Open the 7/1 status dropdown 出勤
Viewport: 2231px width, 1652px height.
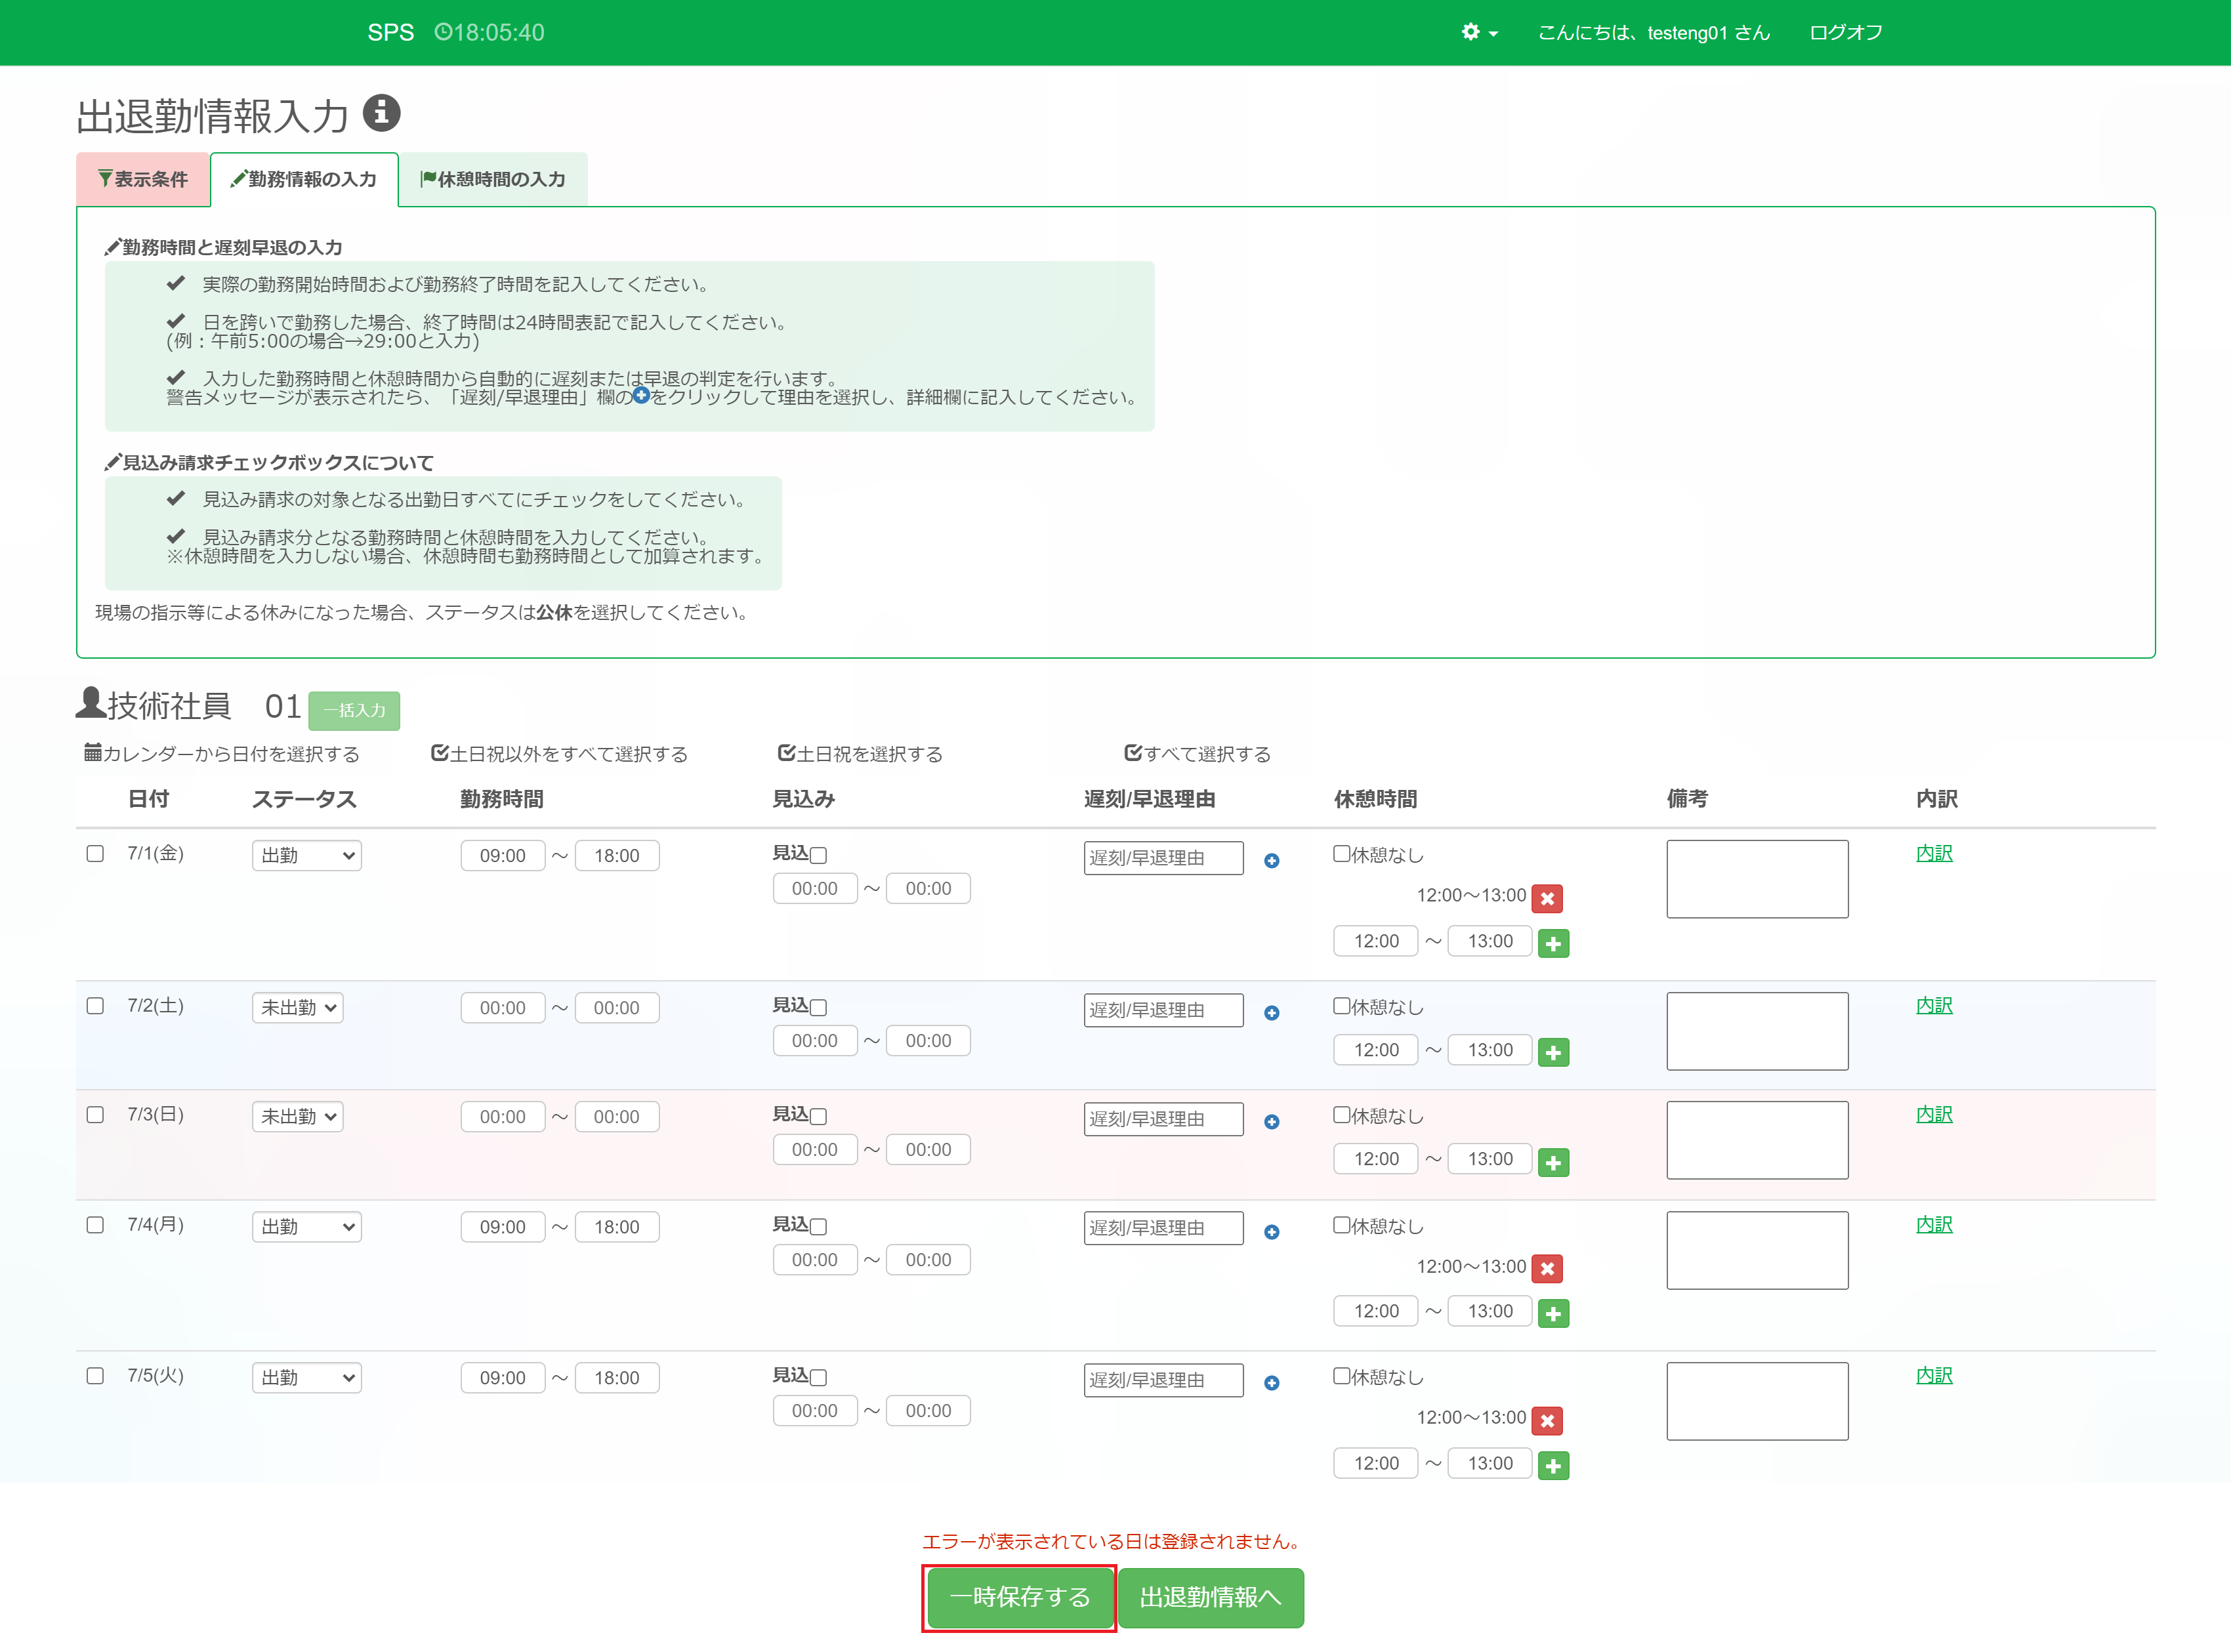click(306, 856)
